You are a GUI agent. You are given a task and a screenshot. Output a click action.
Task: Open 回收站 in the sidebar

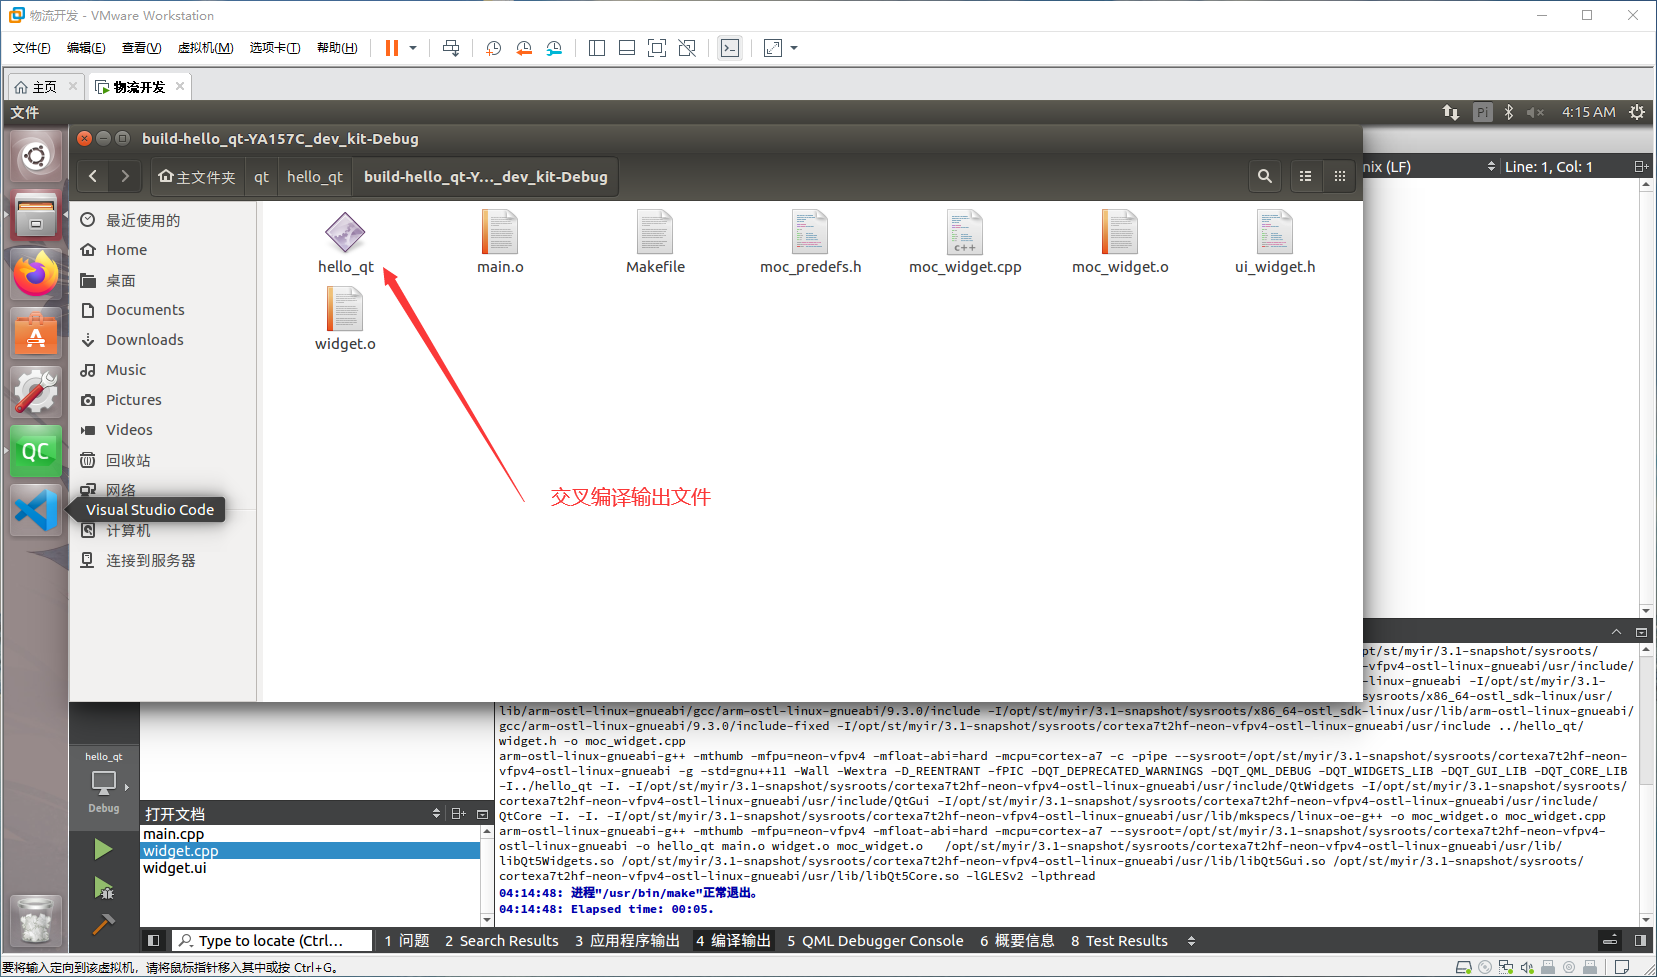(x=128, y=460)
